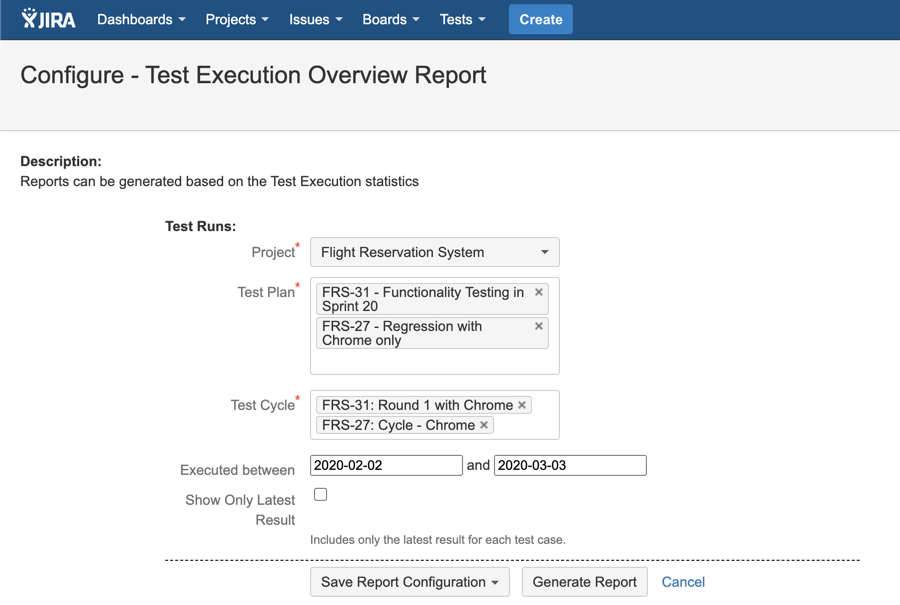Click the JIRA logo icon
Image resolution: width=900 pixels, height=605 pixels.
(48, 19)
